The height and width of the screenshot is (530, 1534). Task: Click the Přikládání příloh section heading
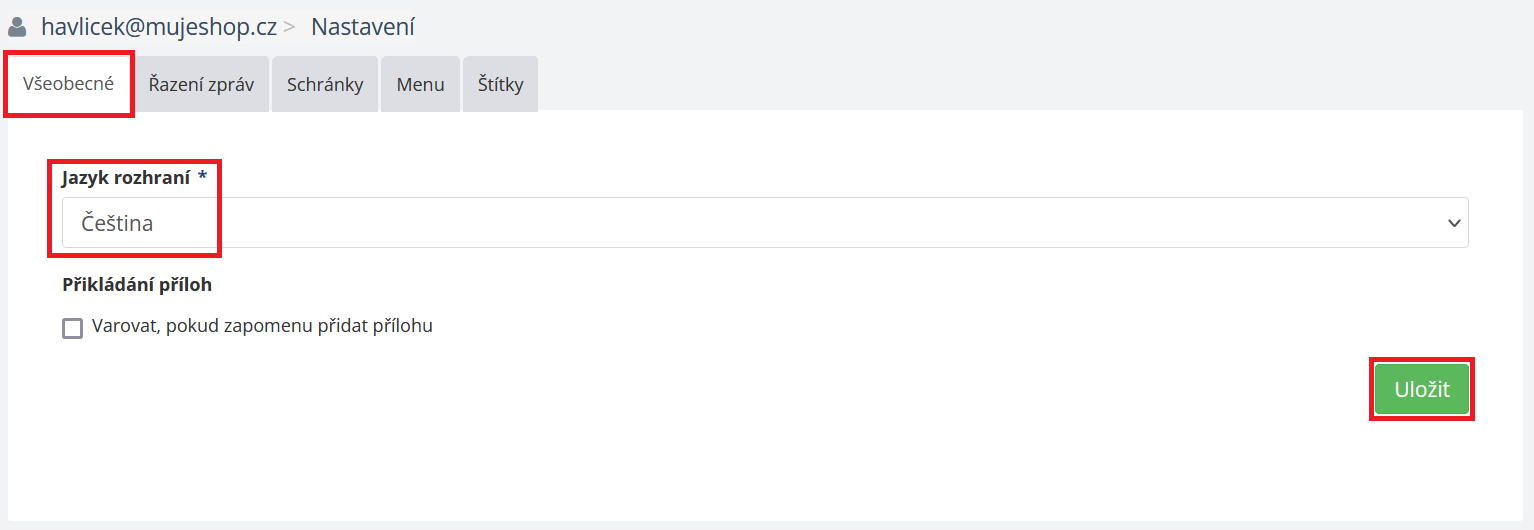click(137, 285)
